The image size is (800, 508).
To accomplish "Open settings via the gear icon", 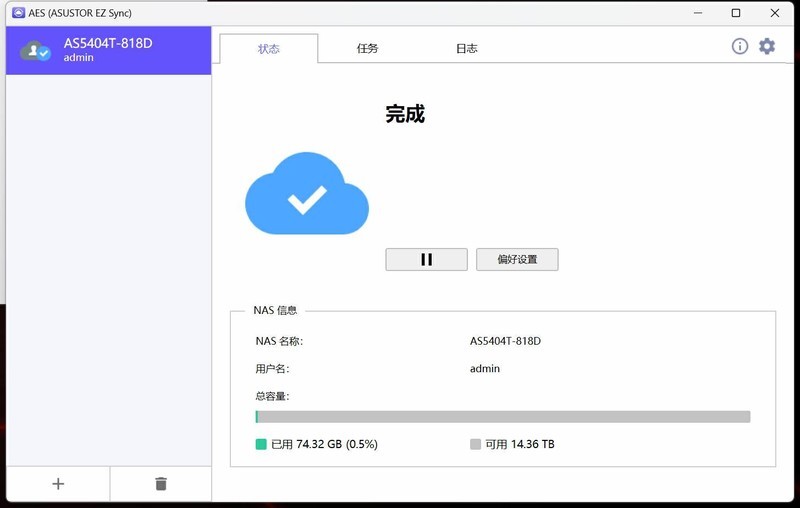I will tap(767, 46).
